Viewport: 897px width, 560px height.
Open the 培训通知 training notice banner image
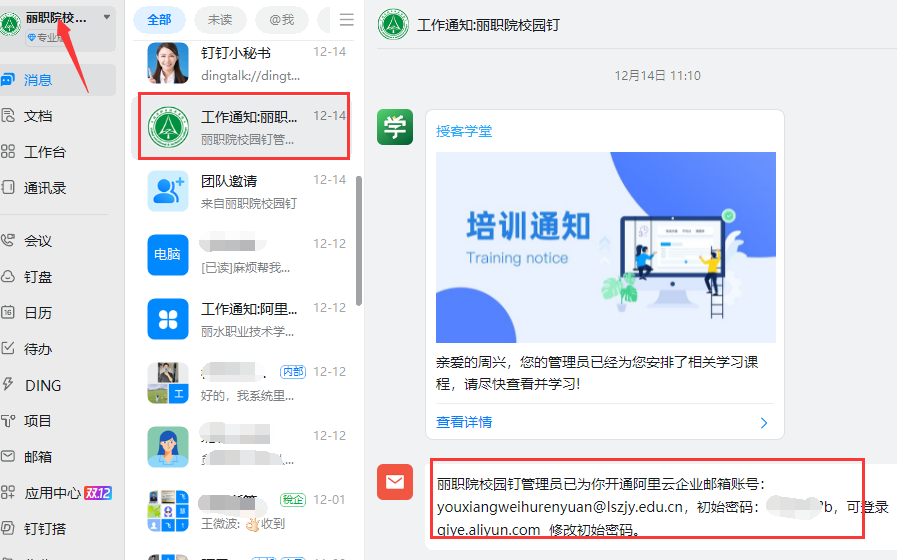pos(606,247)
